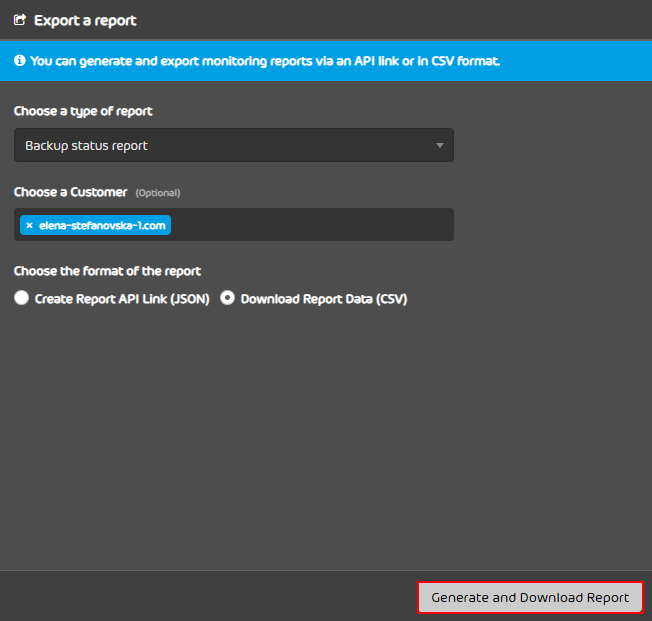Image resolution: width=652 pixels, height=621 pixels.
Task: Click the Choose a Customer label
Action: pyautogui.click(x=70, y=192)
